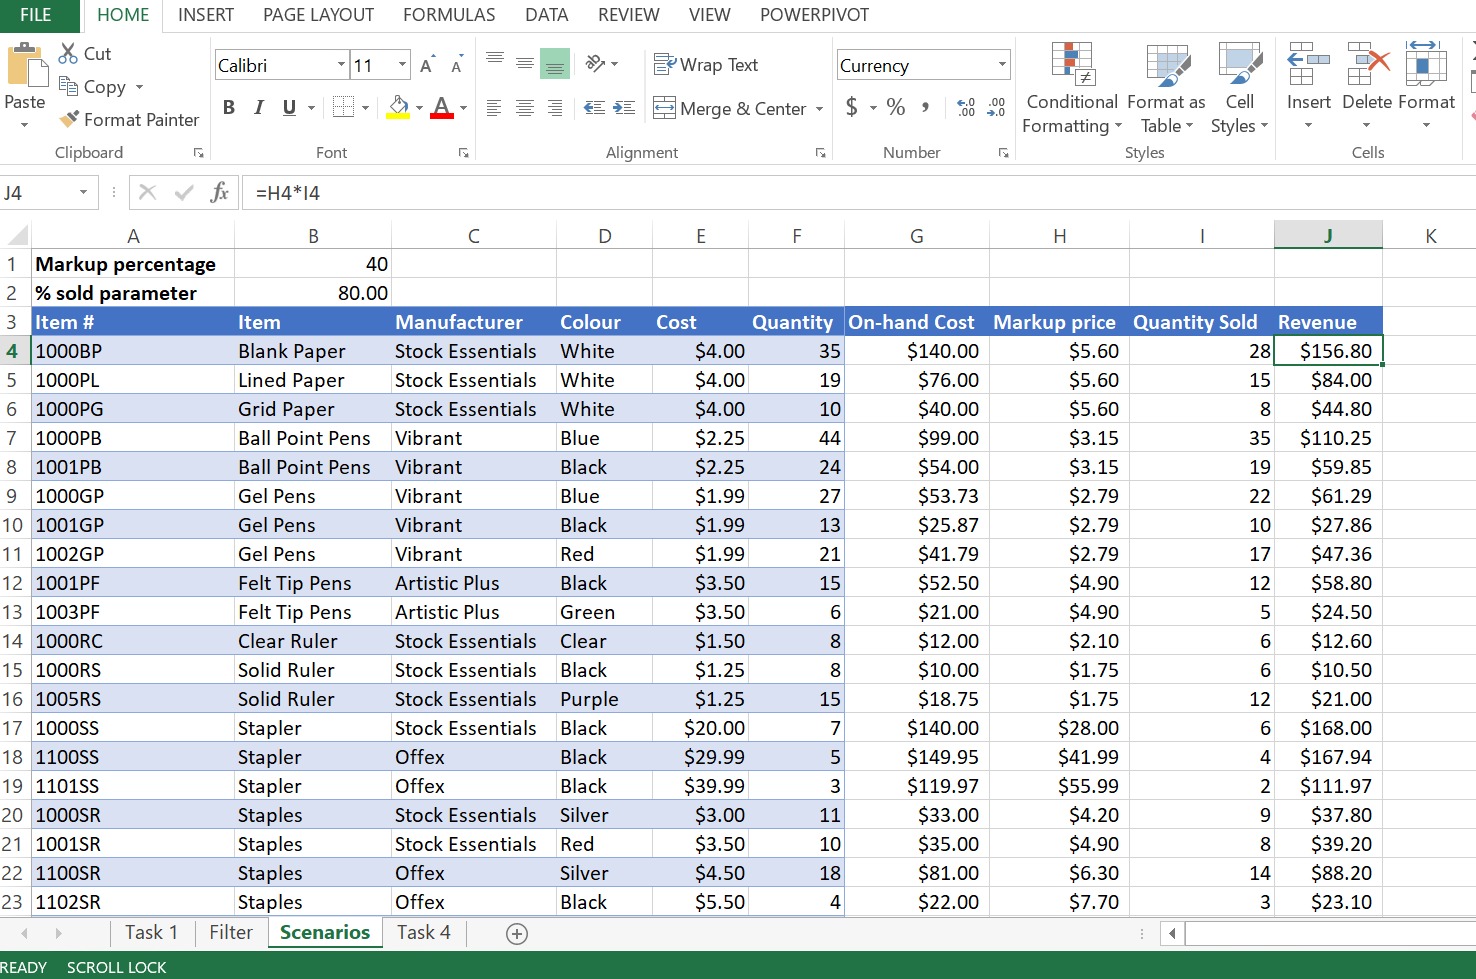The image size is (1476, 979).
Task: Expand the Merge & Center dropdown arrow
Action: click(820, 109)
